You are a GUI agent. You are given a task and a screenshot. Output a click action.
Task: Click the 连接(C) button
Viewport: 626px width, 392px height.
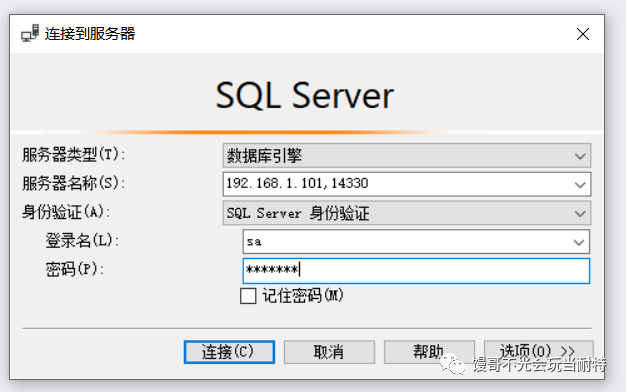229,352
